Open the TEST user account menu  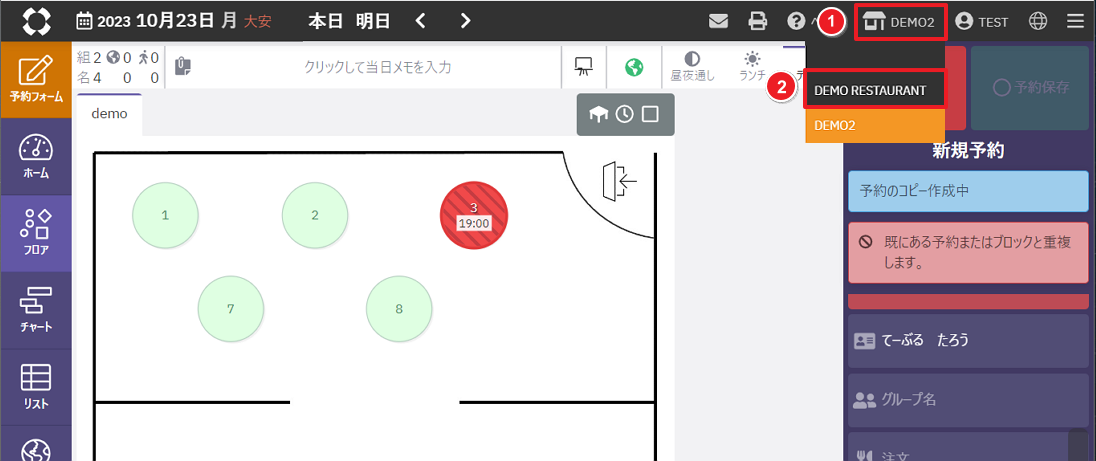pyautogui.click(x=982, y=21)
